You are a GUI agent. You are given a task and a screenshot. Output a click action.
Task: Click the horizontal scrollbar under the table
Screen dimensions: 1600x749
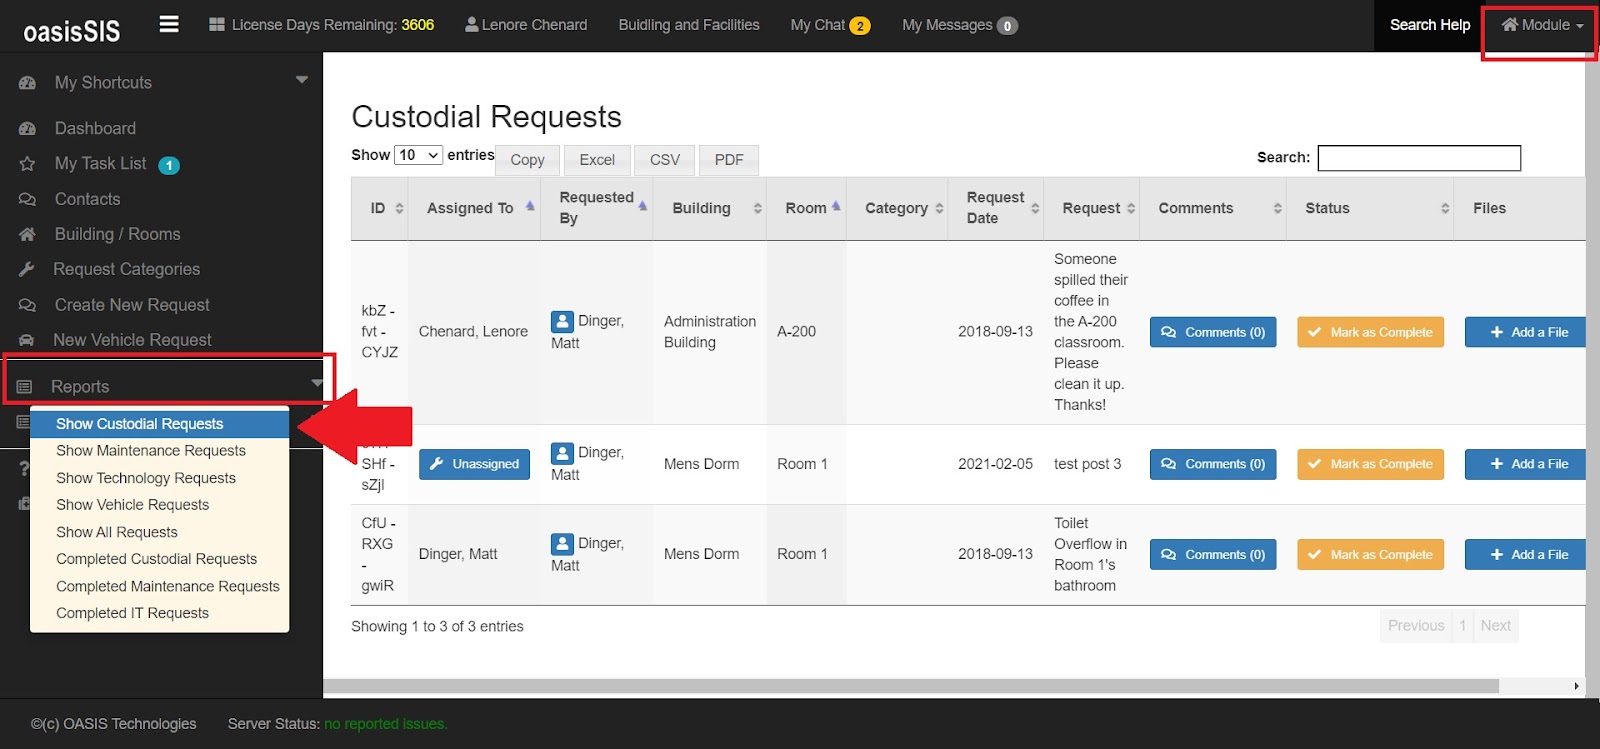910,686
